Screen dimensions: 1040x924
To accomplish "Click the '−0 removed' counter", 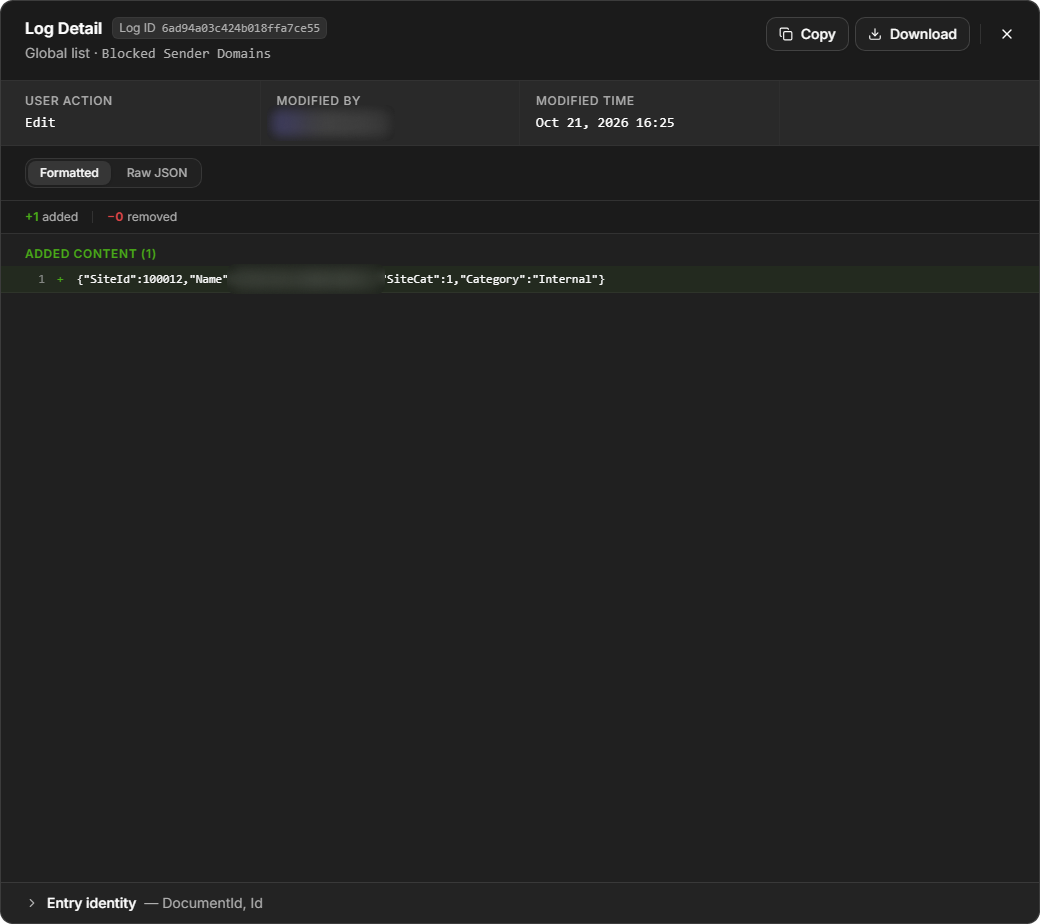I will tap(142, 217).
